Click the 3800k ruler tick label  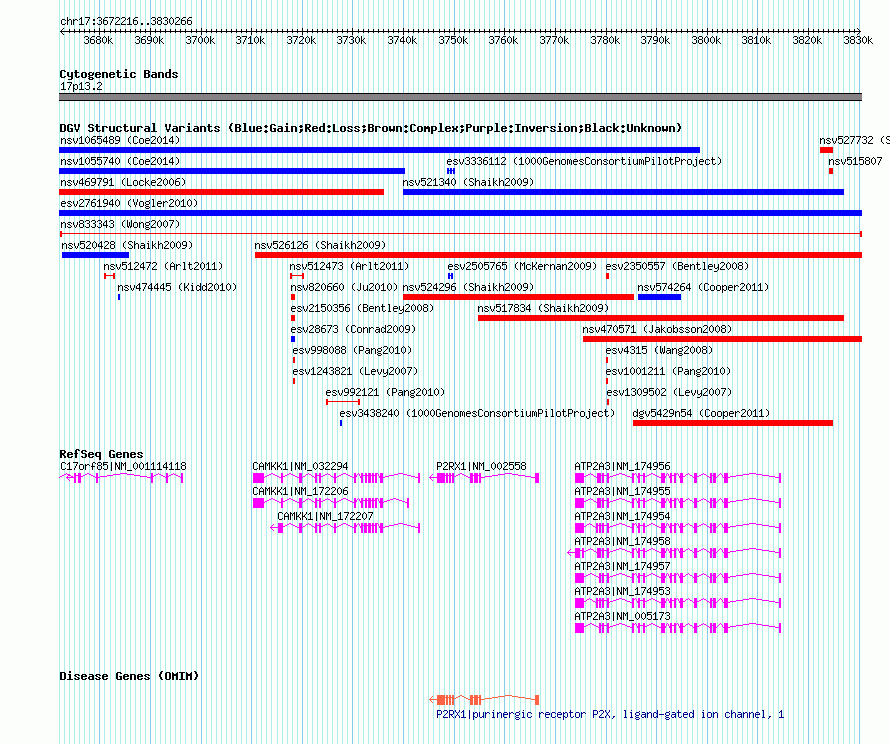click(x=706, y=40)
